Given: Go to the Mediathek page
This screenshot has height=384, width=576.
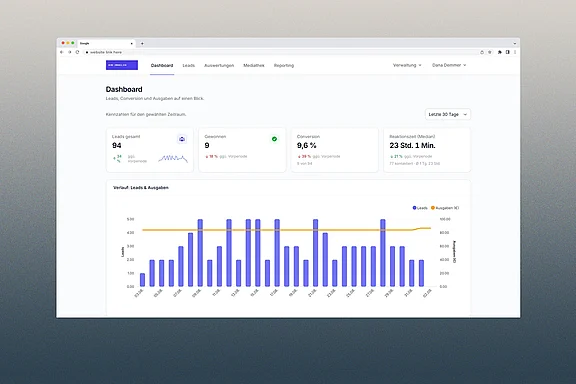Looking at the screenshot, I should [x=254, y=65].
